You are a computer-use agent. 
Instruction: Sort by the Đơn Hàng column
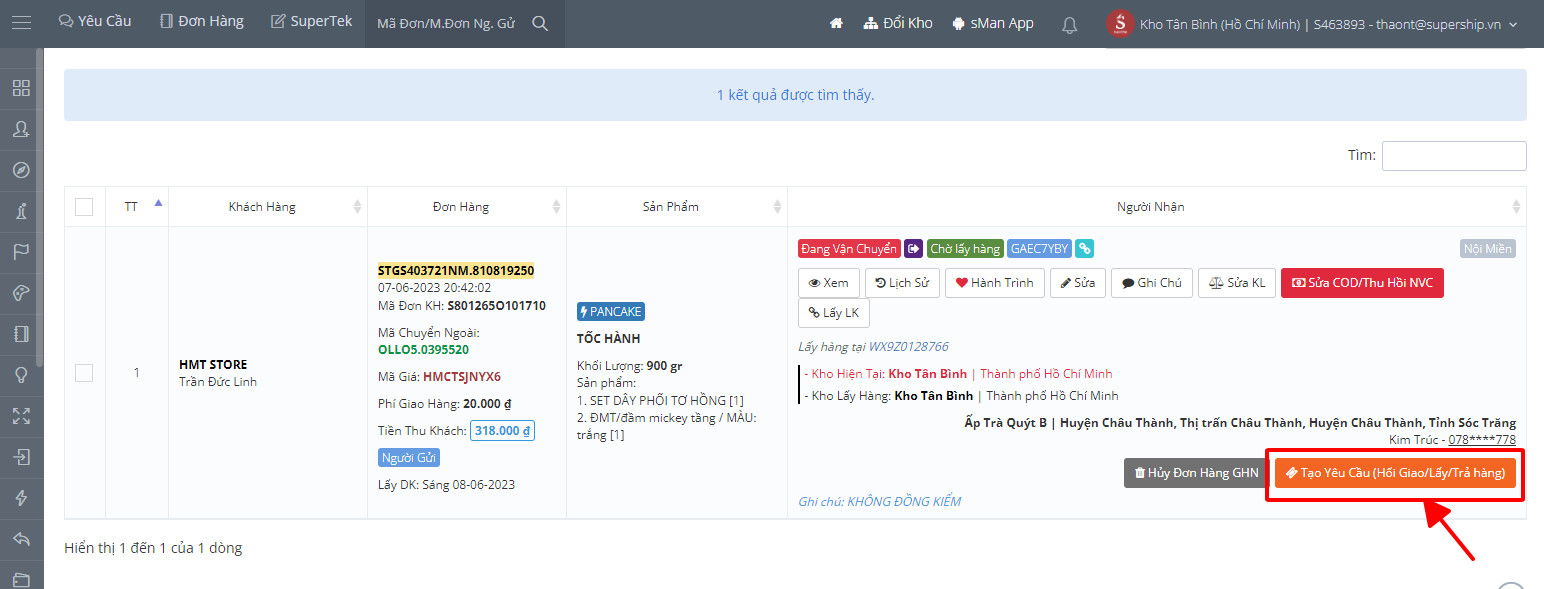[467, 207]
